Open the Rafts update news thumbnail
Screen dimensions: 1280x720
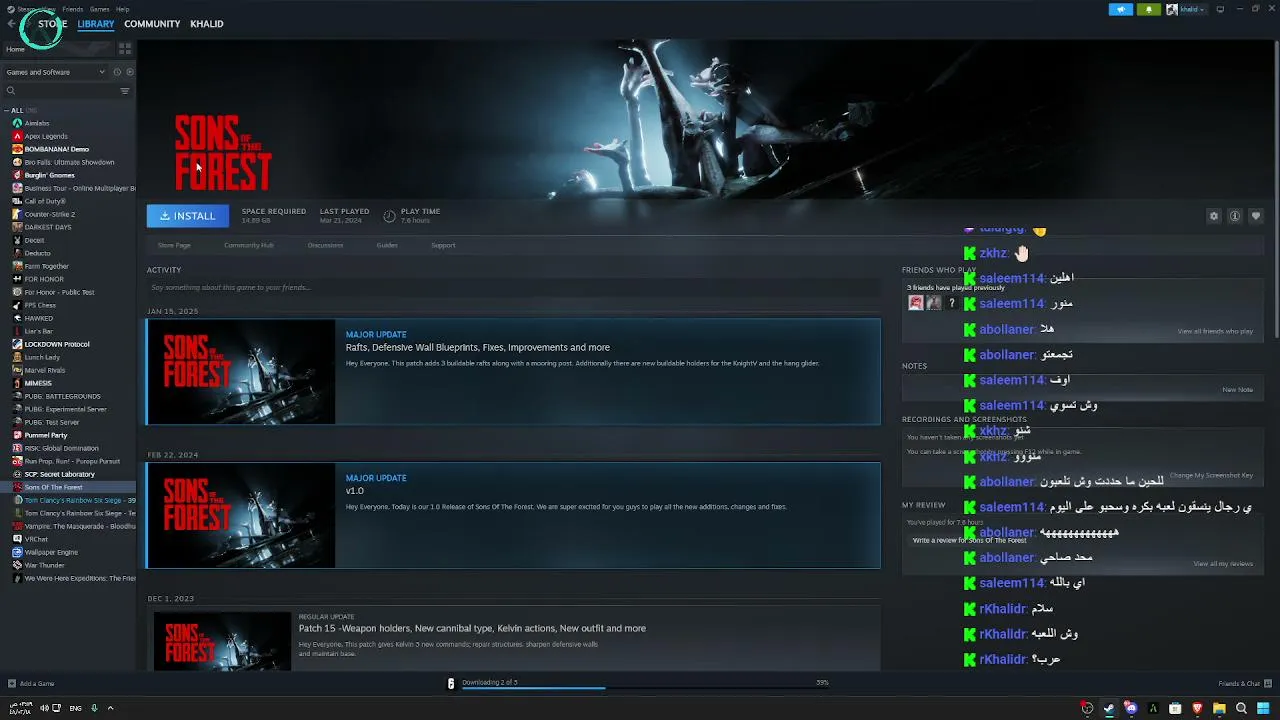pos(241,372)
